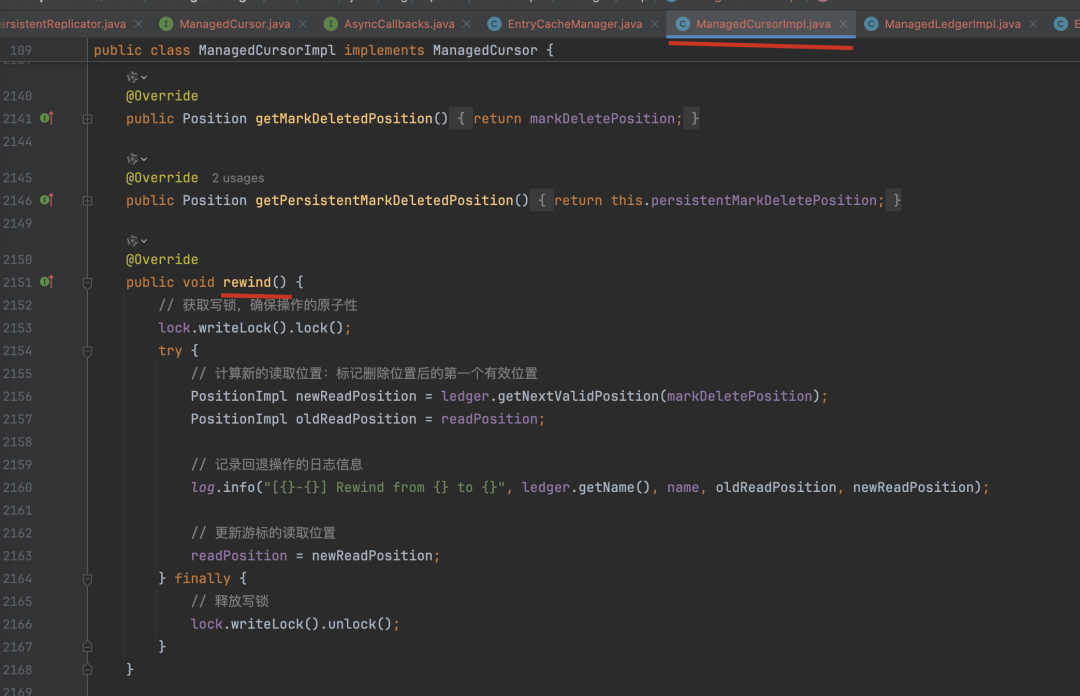Close the ManagedCursorImpl.java tab

pyautogui.click(x=843, y=24)
